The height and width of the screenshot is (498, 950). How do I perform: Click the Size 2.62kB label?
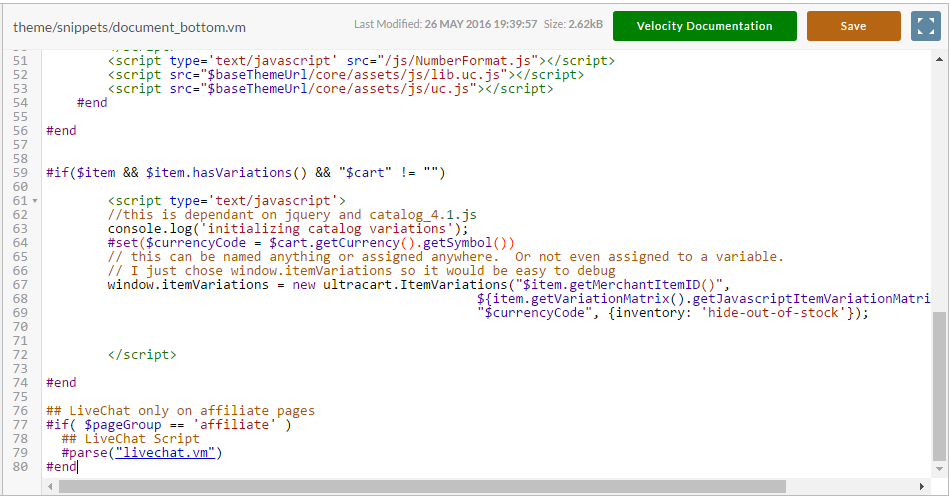click(573, 24)
